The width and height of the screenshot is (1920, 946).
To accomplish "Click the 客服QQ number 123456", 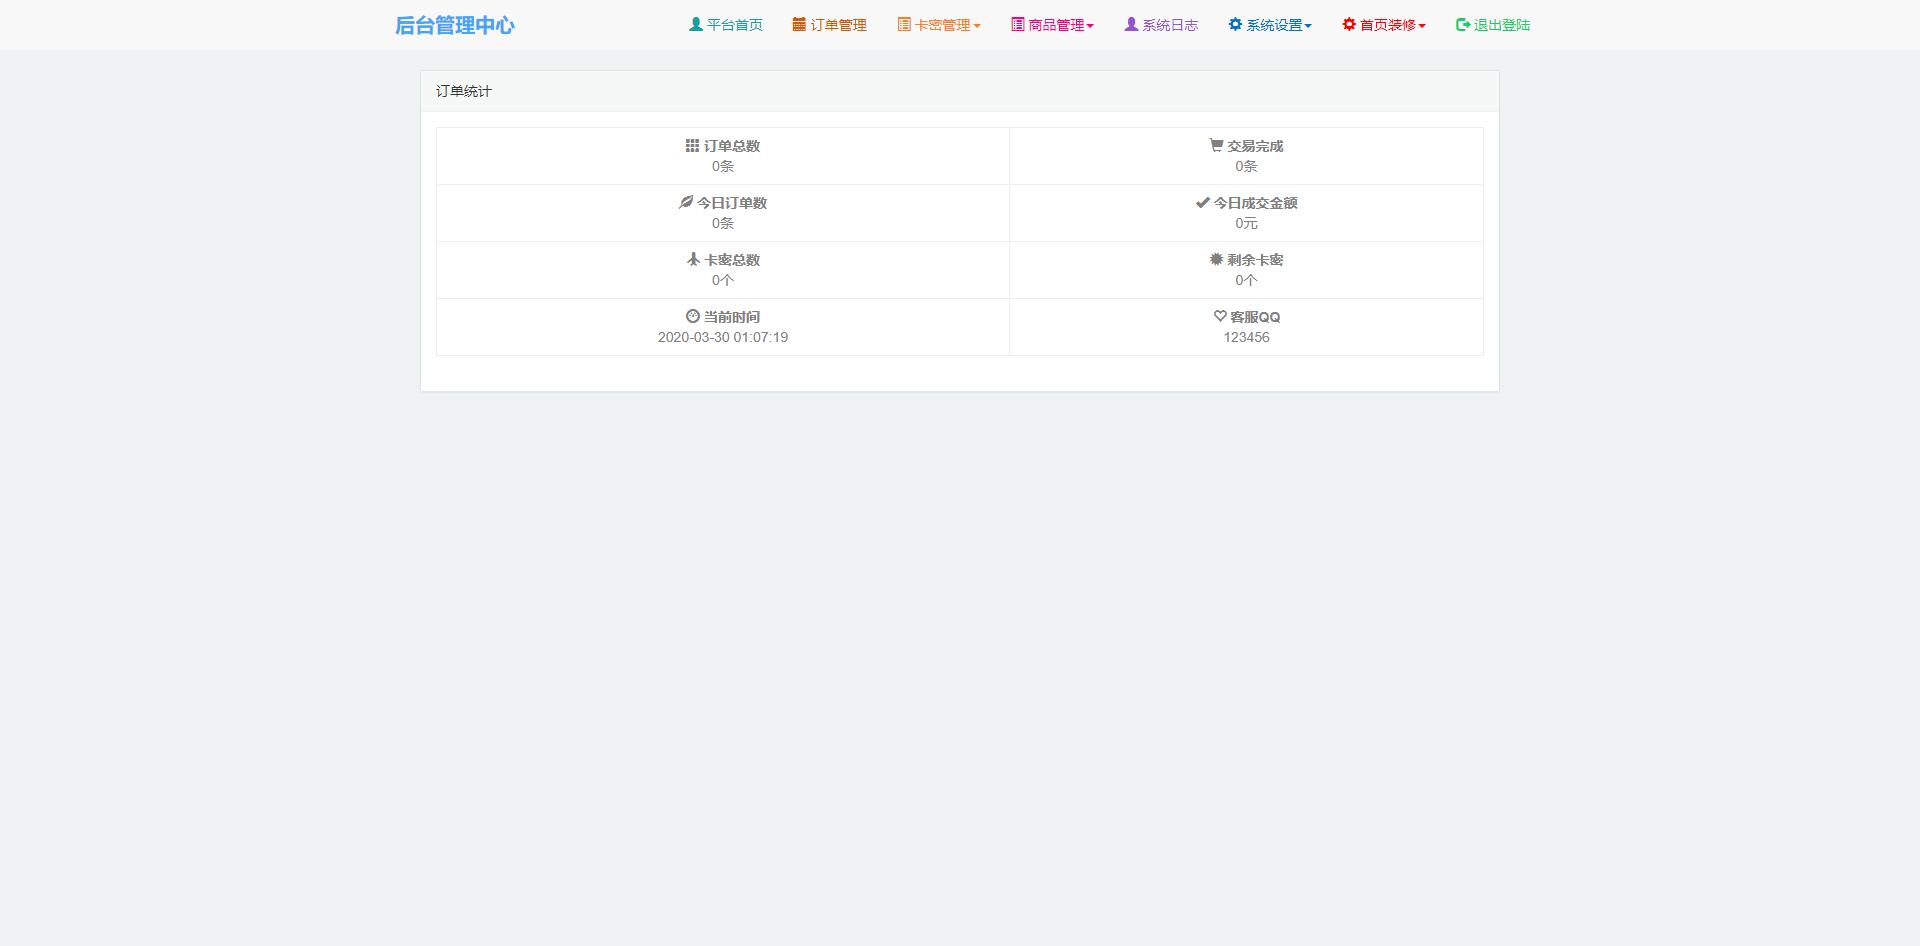I will 1246,337.
